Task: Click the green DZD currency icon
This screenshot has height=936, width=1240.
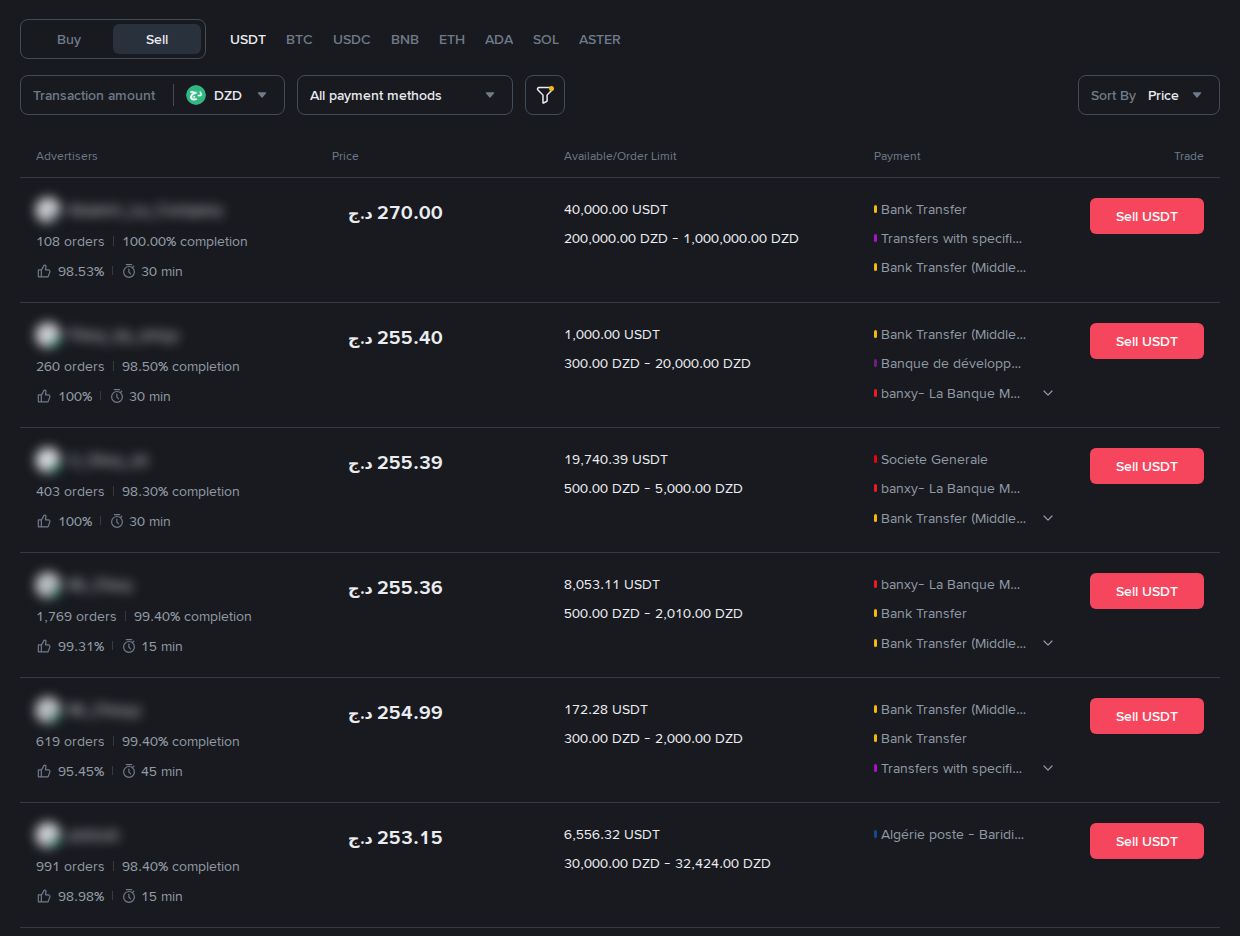Action: (196, 96)
